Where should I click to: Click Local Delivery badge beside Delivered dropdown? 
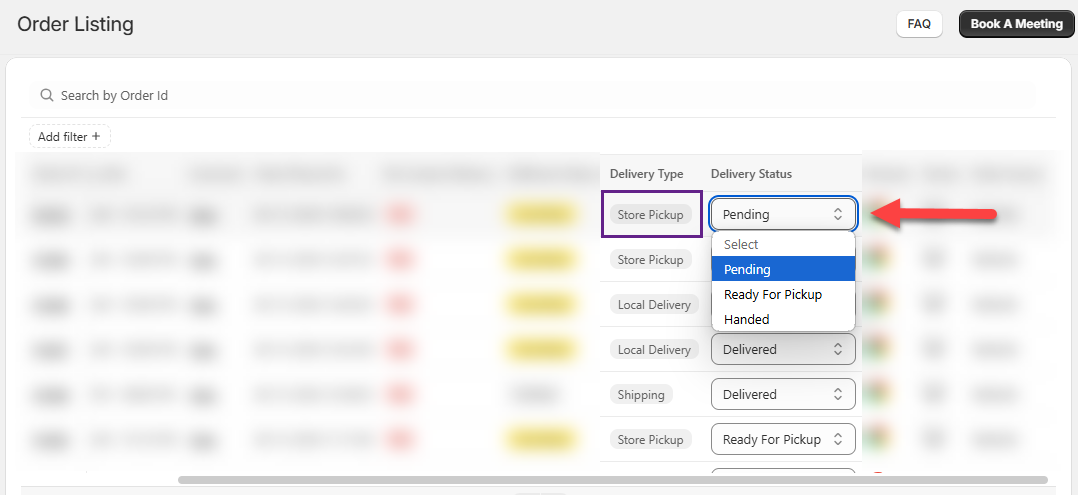654,349
